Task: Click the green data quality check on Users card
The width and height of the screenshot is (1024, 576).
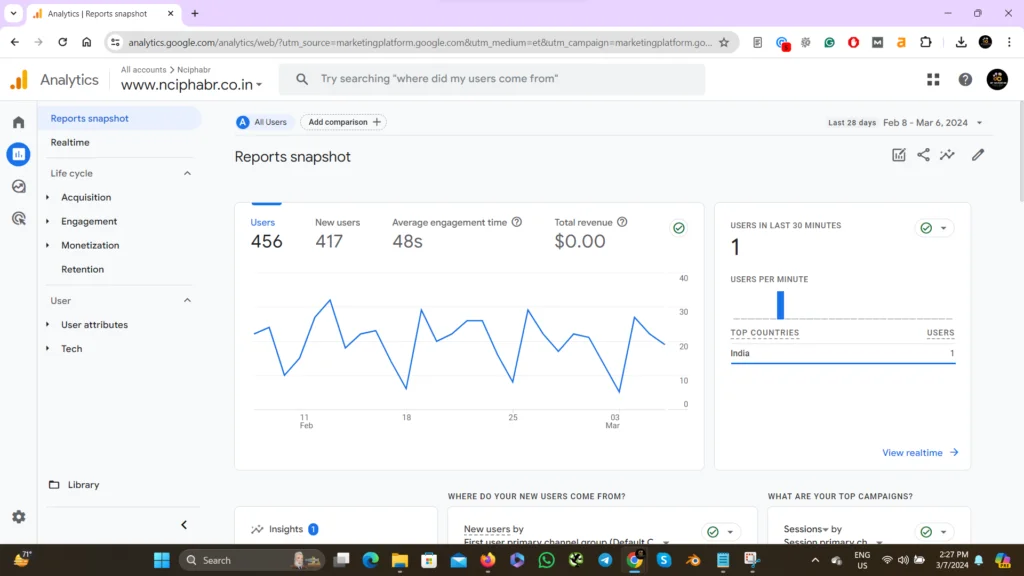Action: (x=679, y=228)
